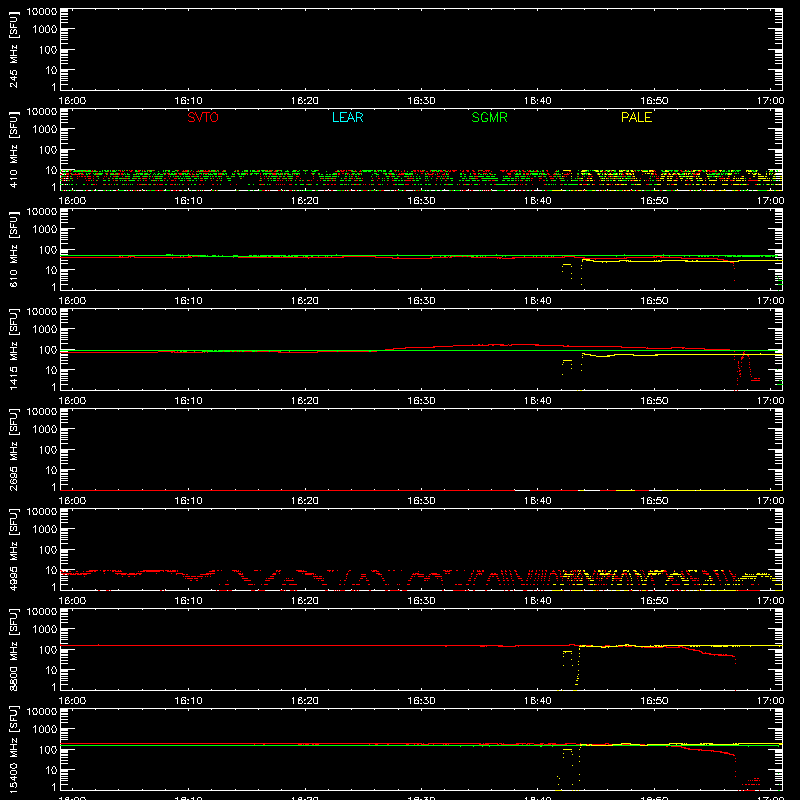Viewport: 800px width, 800px height.
Task: Click the 16:40 time label under the 610 MHz panel
Action: (537, 301)
